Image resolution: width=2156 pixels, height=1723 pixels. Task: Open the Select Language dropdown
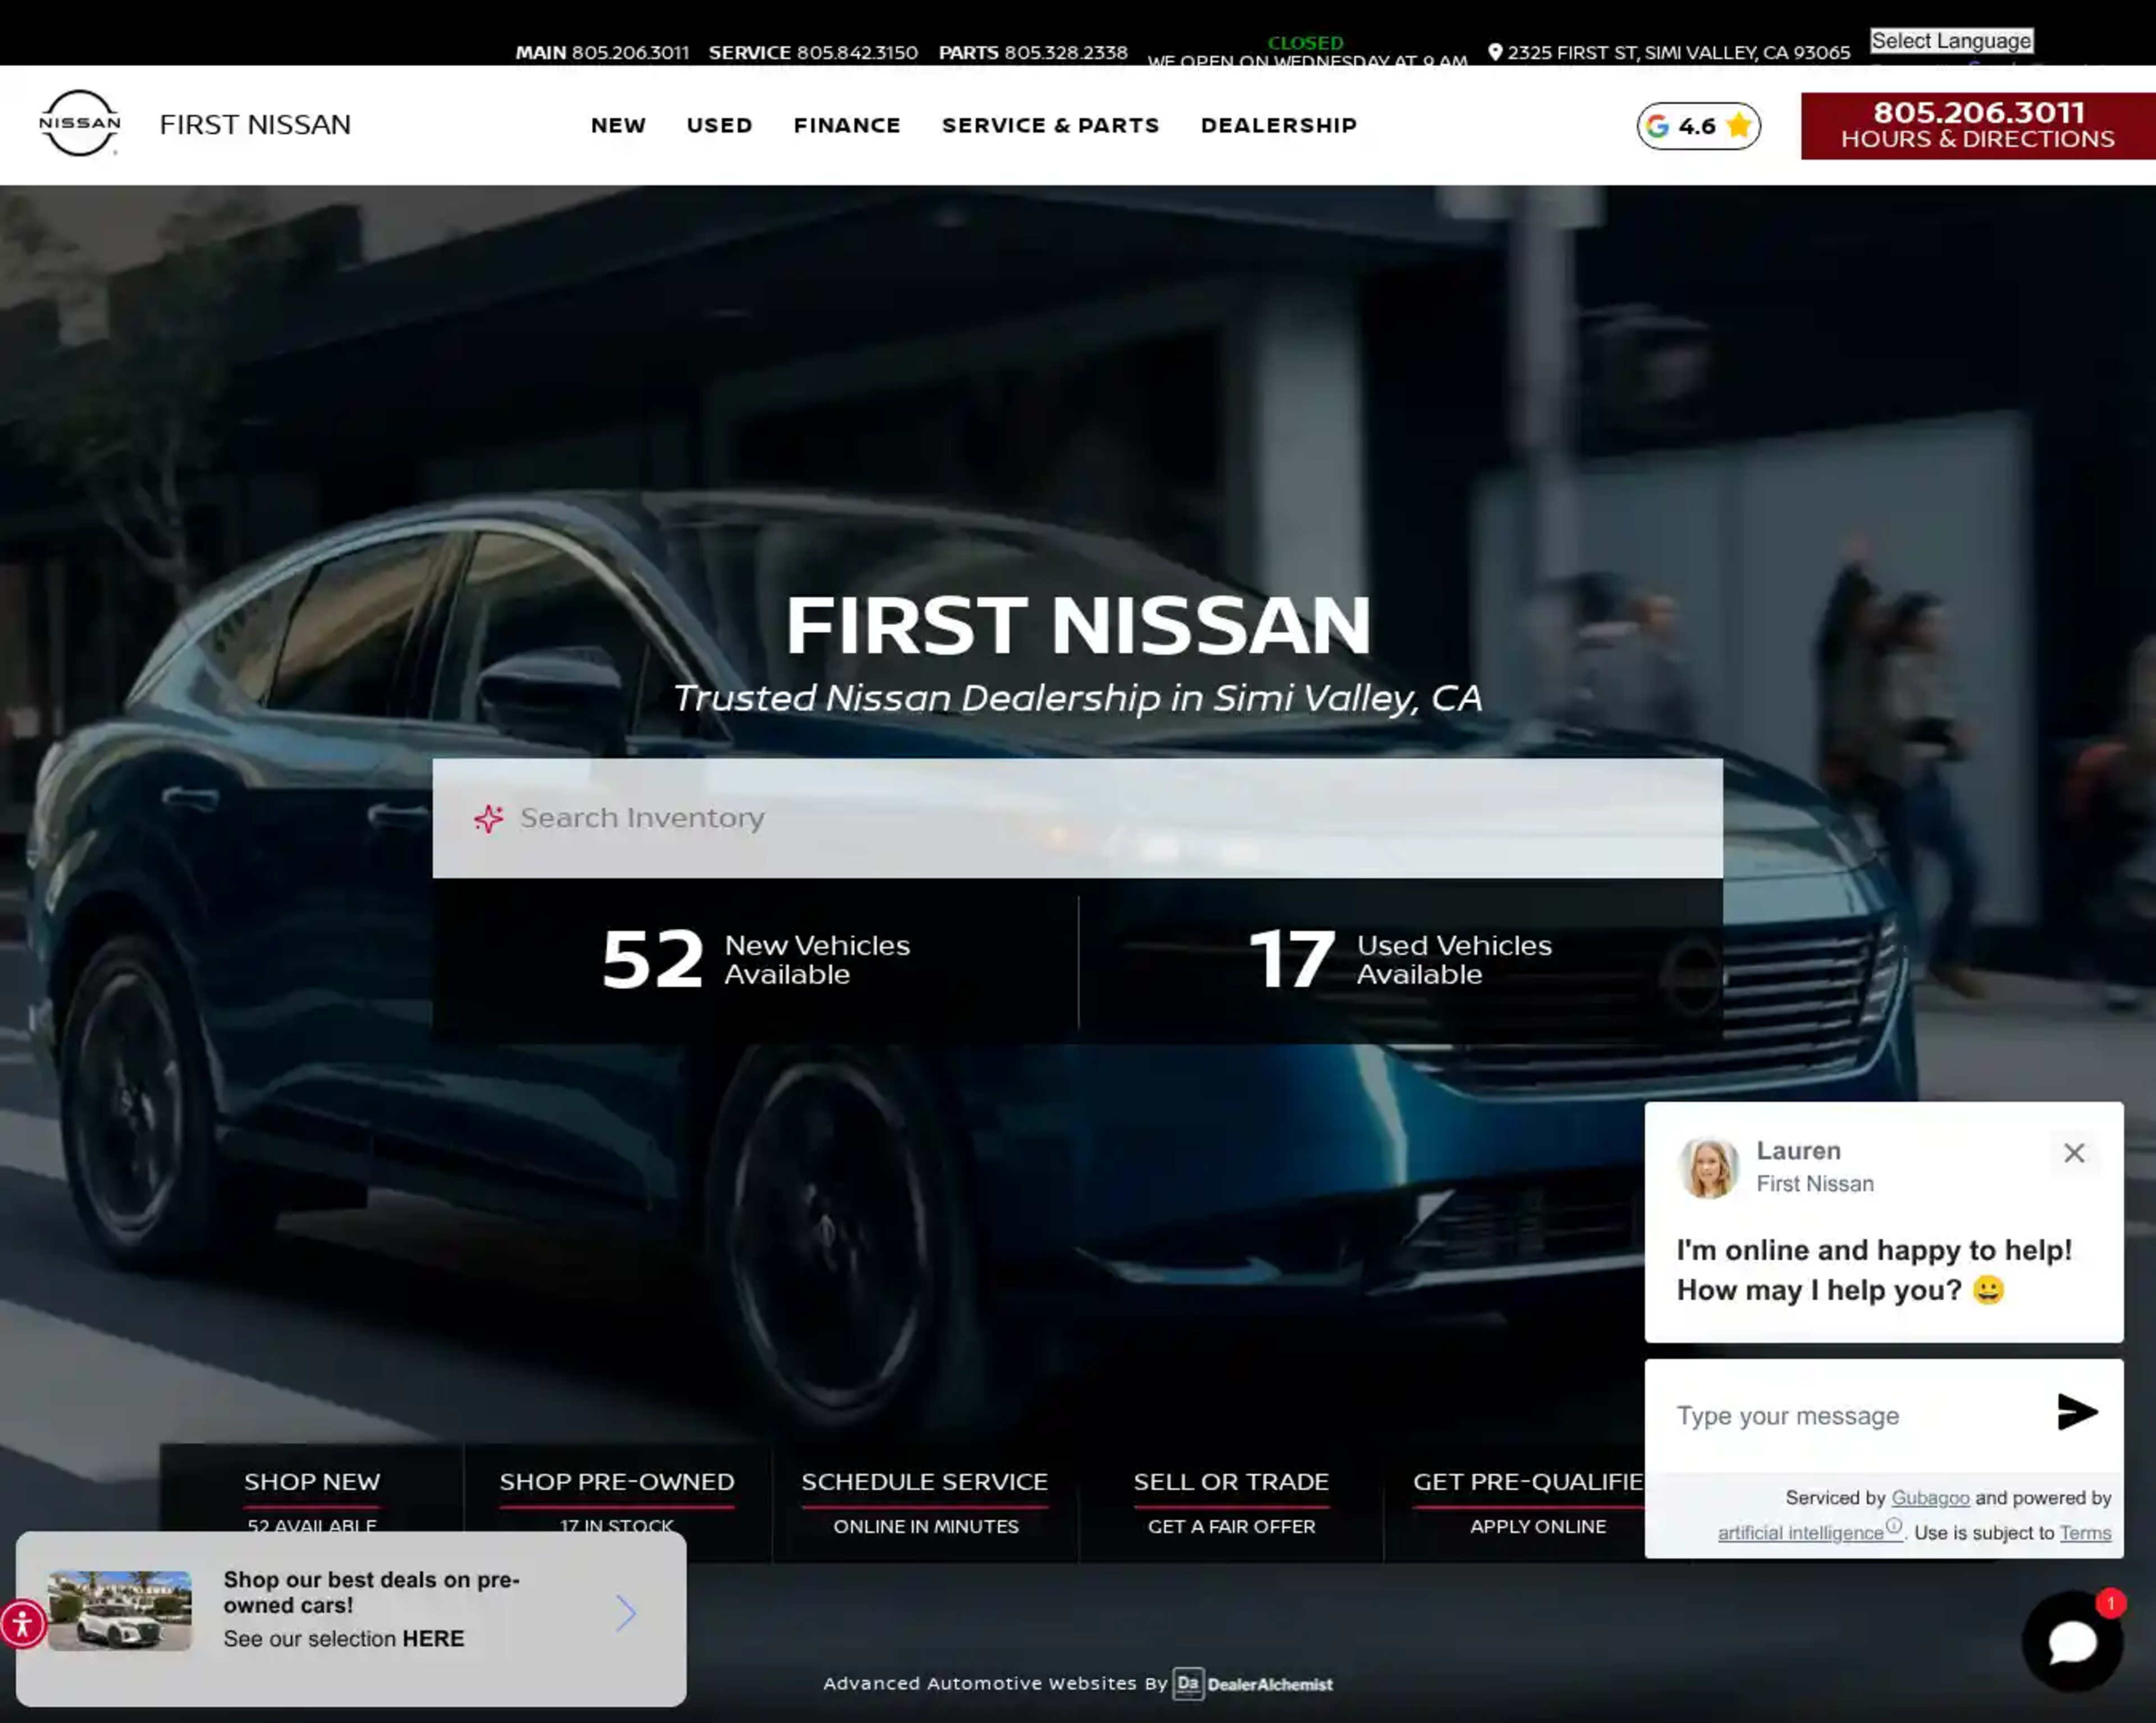click(x=1951, y=41)
